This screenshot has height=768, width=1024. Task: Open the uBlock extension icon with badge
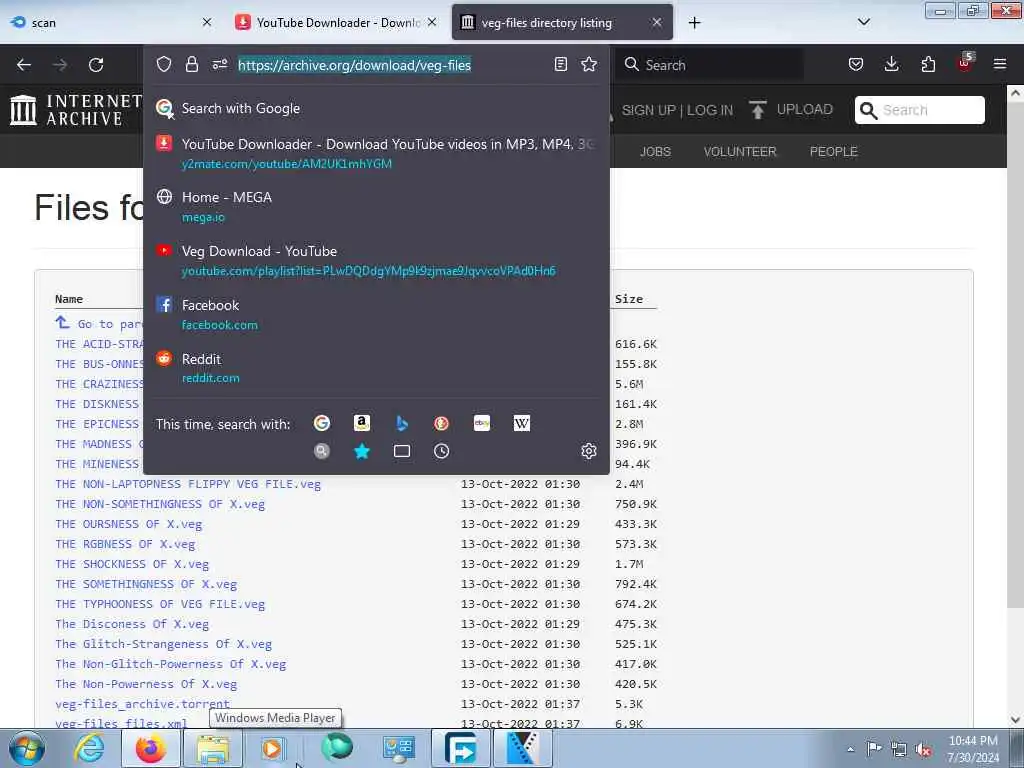coord(965,63)
